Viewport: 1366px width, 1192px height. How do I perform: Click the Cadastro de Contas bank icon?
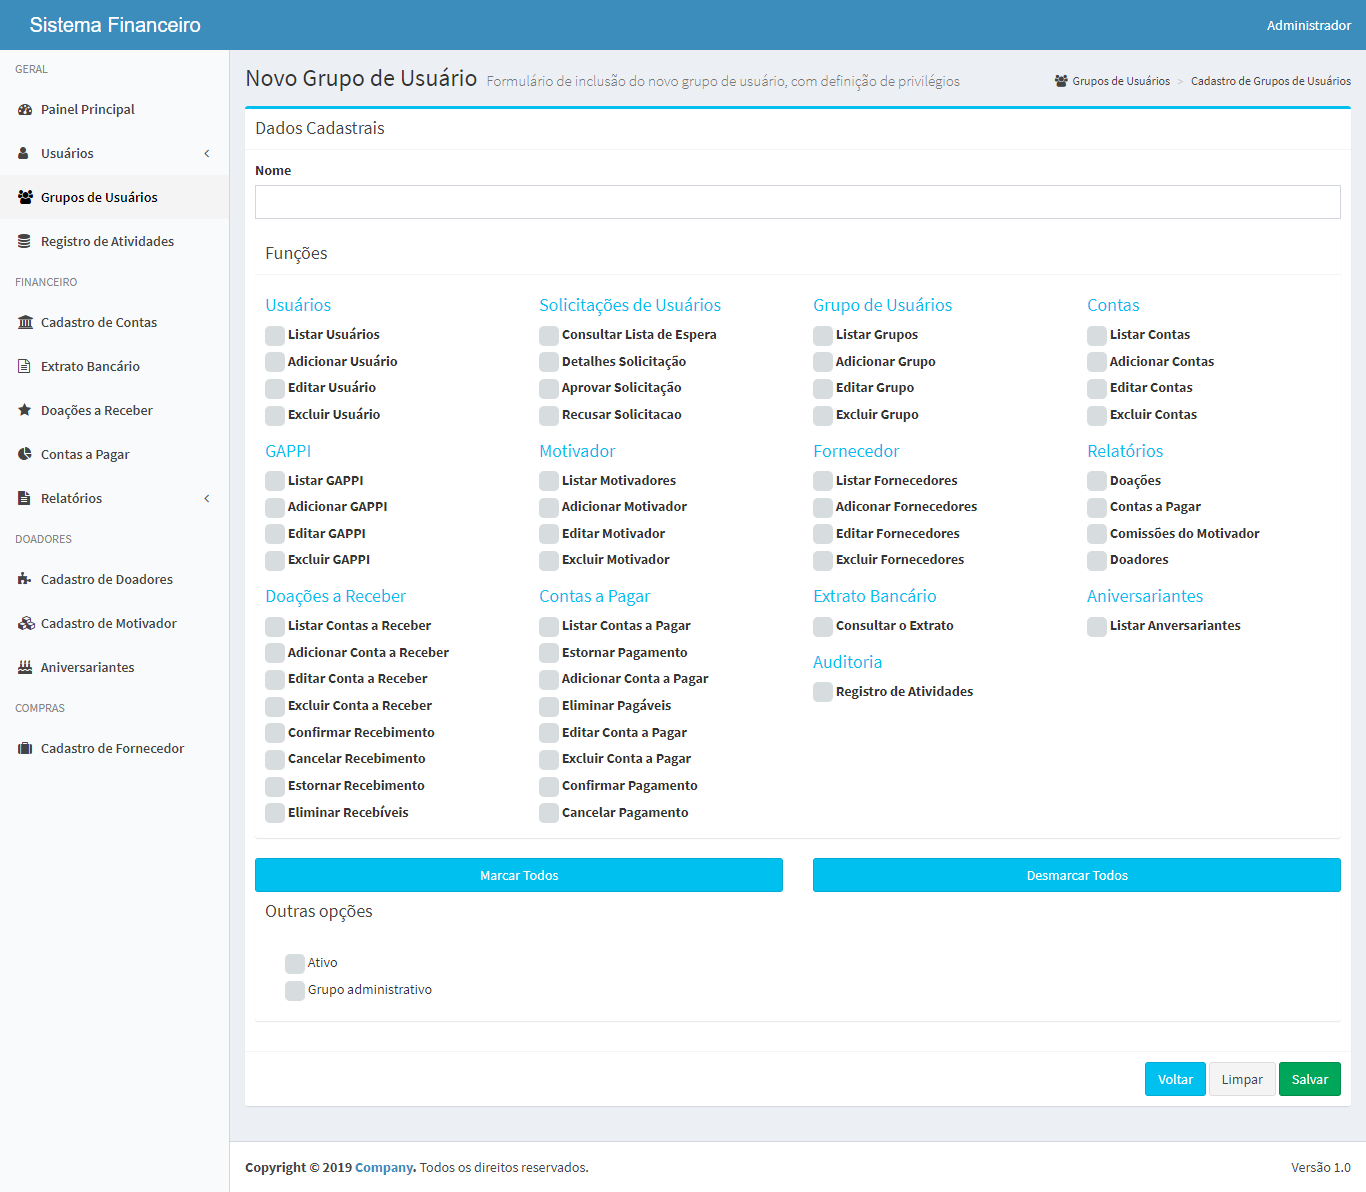(25, 323)
